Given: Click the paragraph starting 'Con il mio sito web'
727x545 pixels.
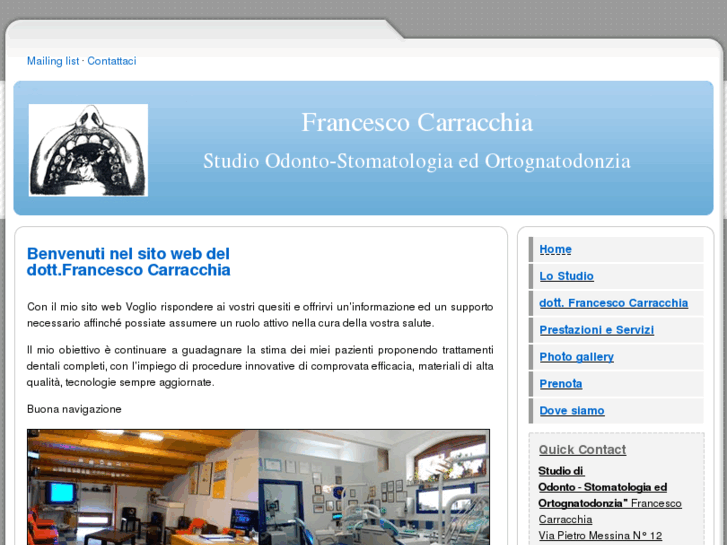Looking at the screenshot, I should point(260,315).
